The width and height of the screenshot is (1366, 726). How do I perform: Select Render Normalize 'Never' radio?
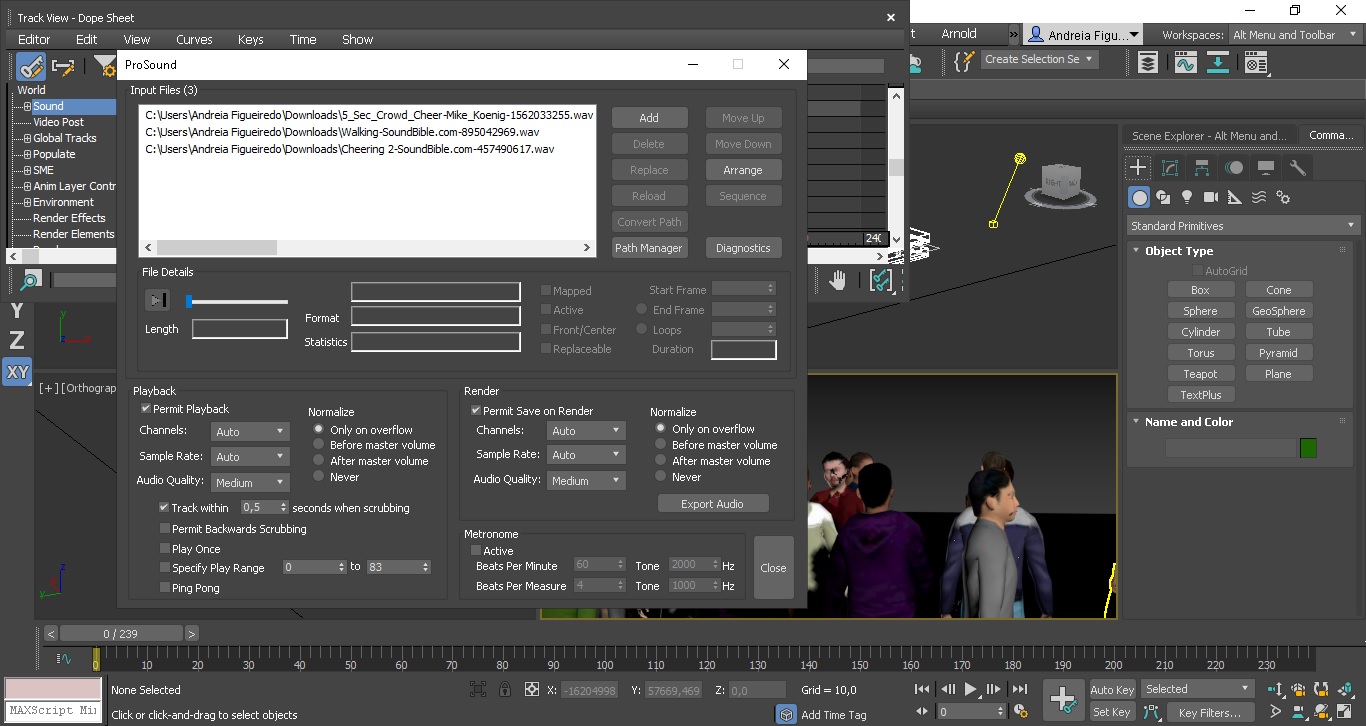tap(661, 477)
